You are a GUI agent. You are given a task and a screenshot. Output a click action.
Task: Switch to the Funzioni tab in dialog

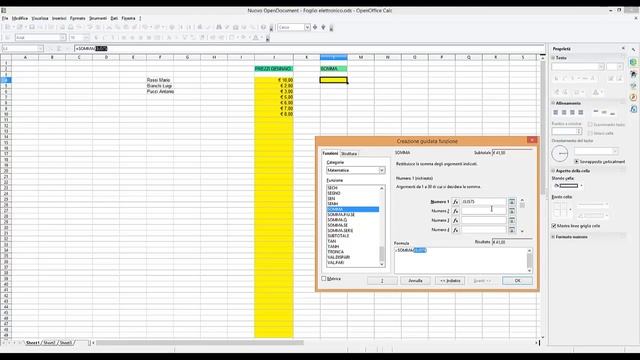330,153
